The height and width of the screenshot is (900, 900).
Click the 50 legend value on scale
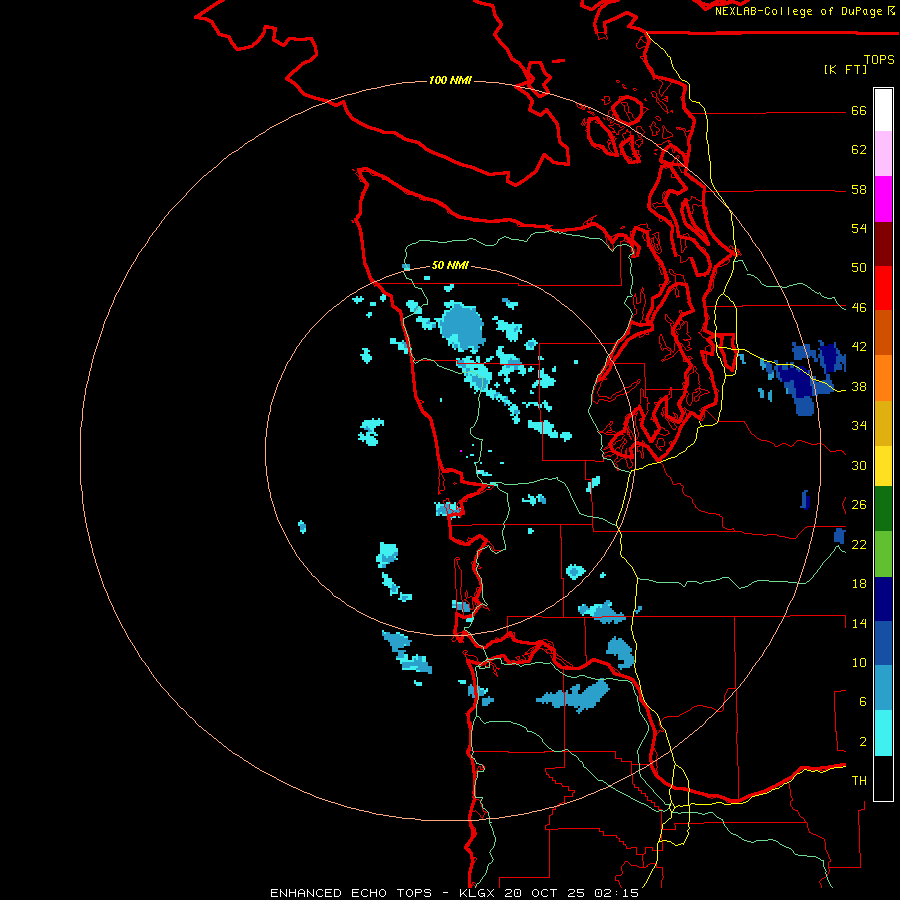pyautogui.click(x=859, y=268)
